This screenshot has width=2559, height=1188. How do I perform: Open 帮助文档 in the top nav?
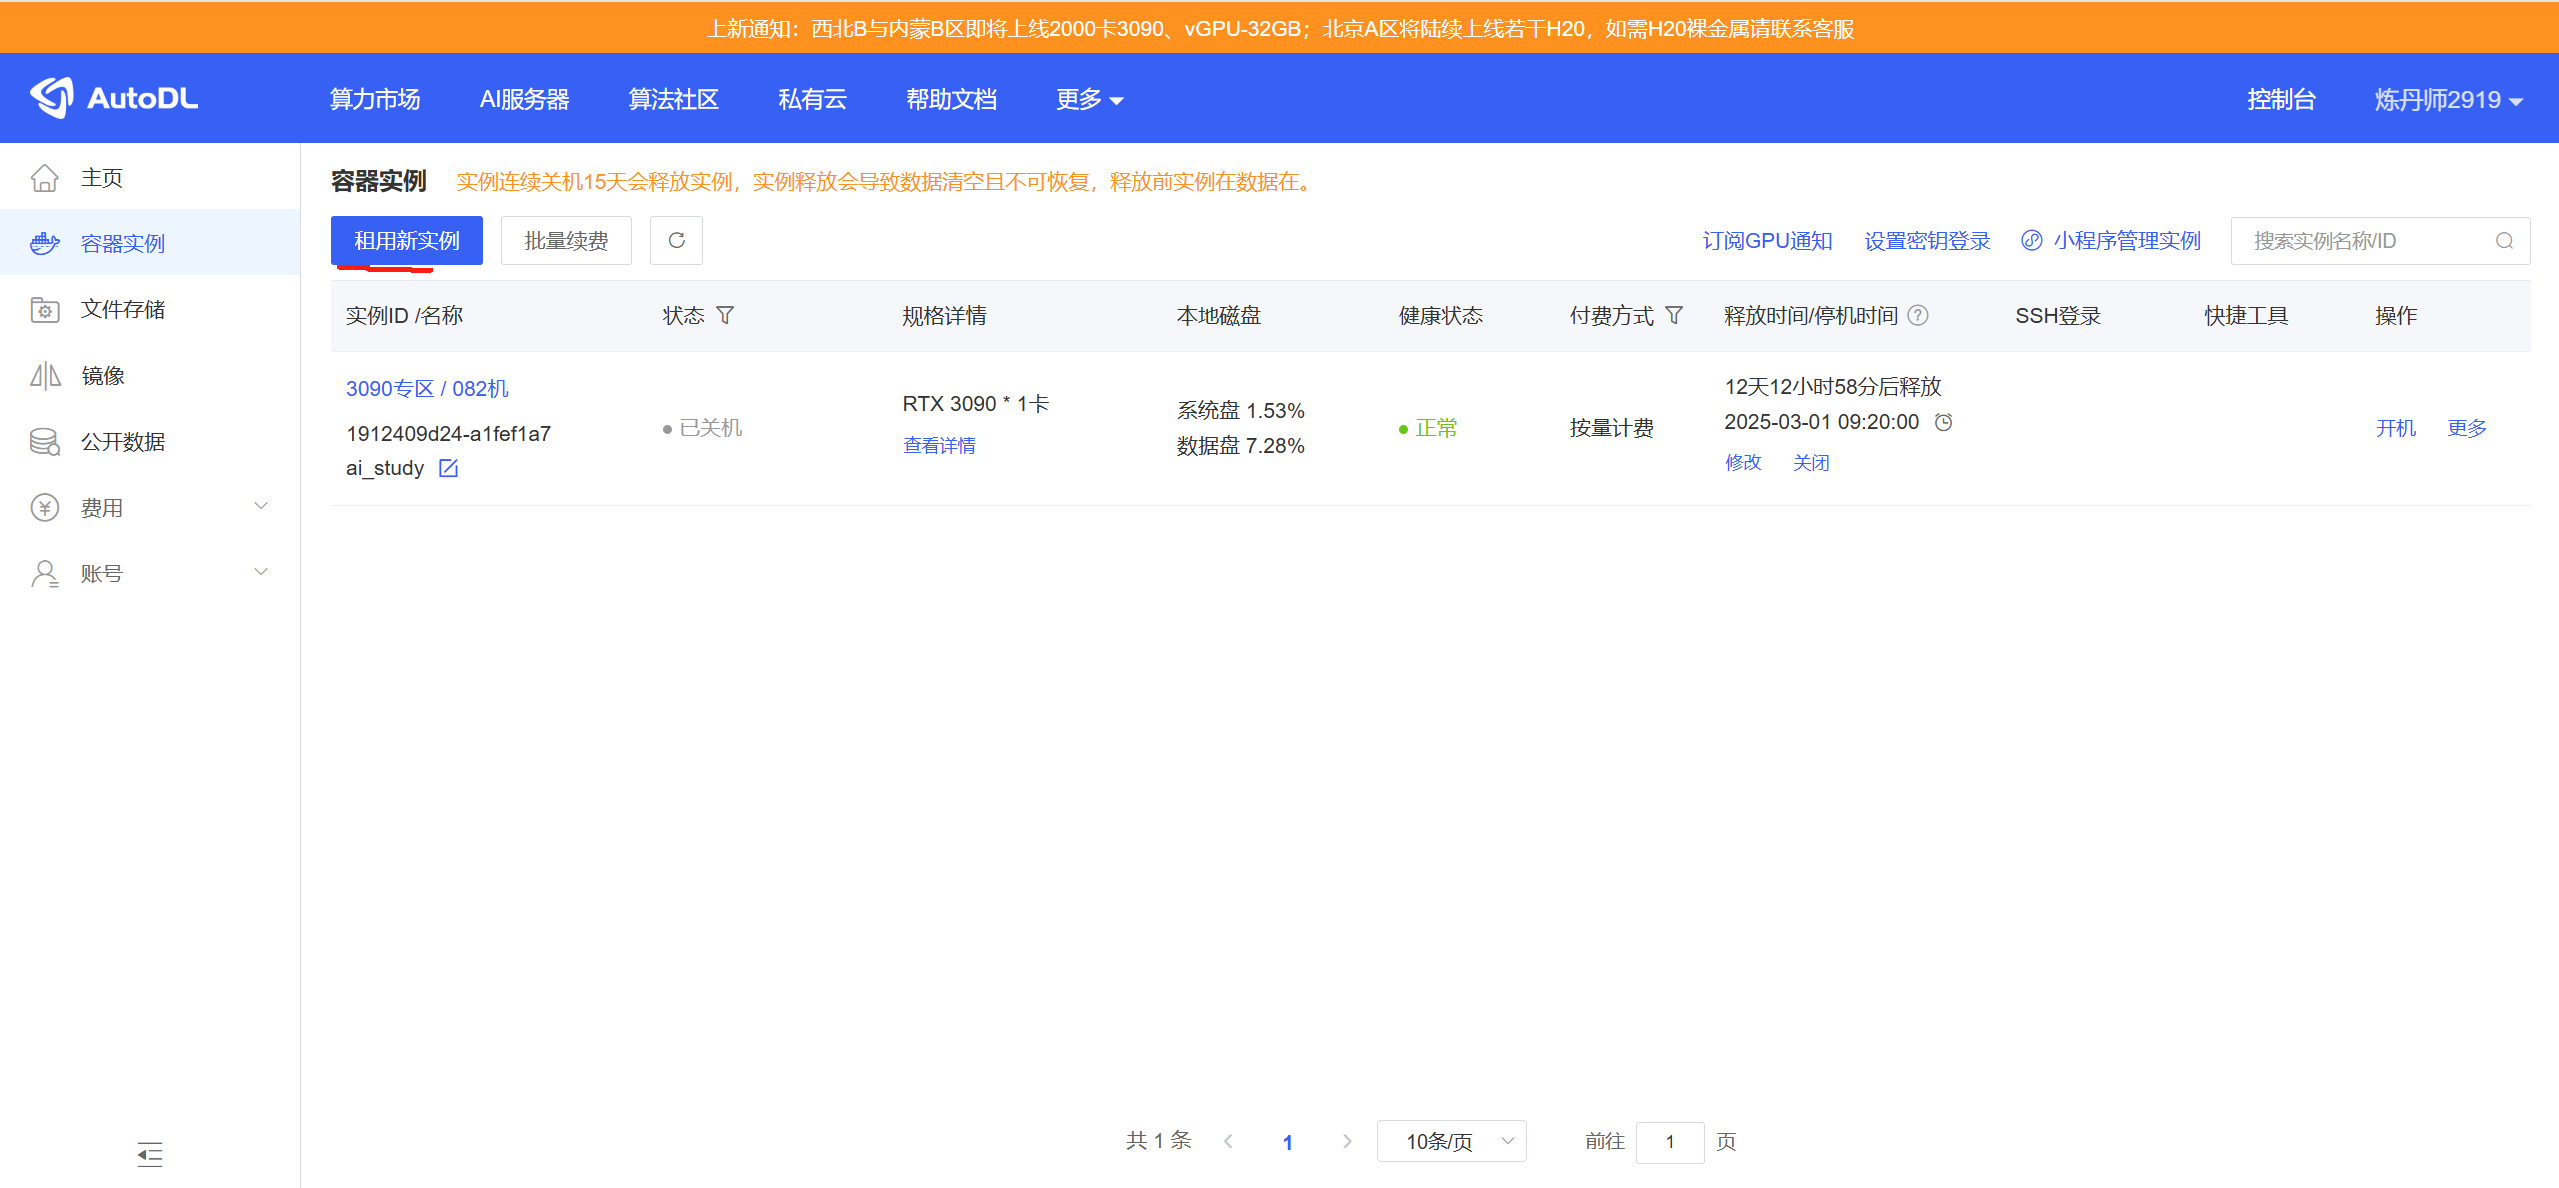[951, 99]
